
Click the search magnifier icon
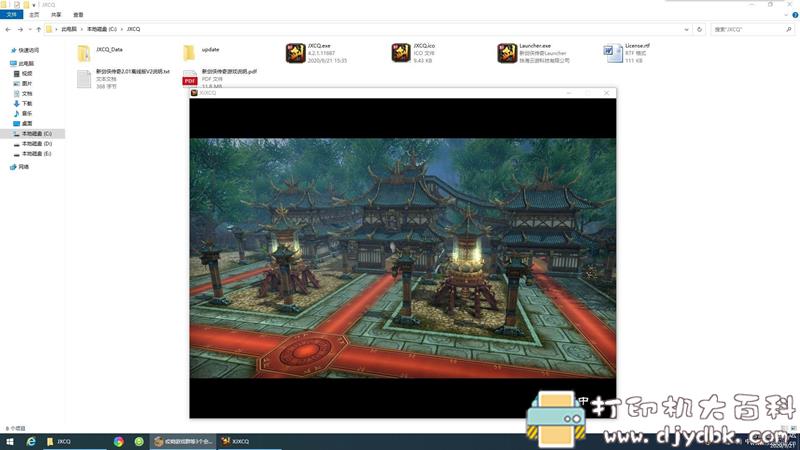click(789, 30)
